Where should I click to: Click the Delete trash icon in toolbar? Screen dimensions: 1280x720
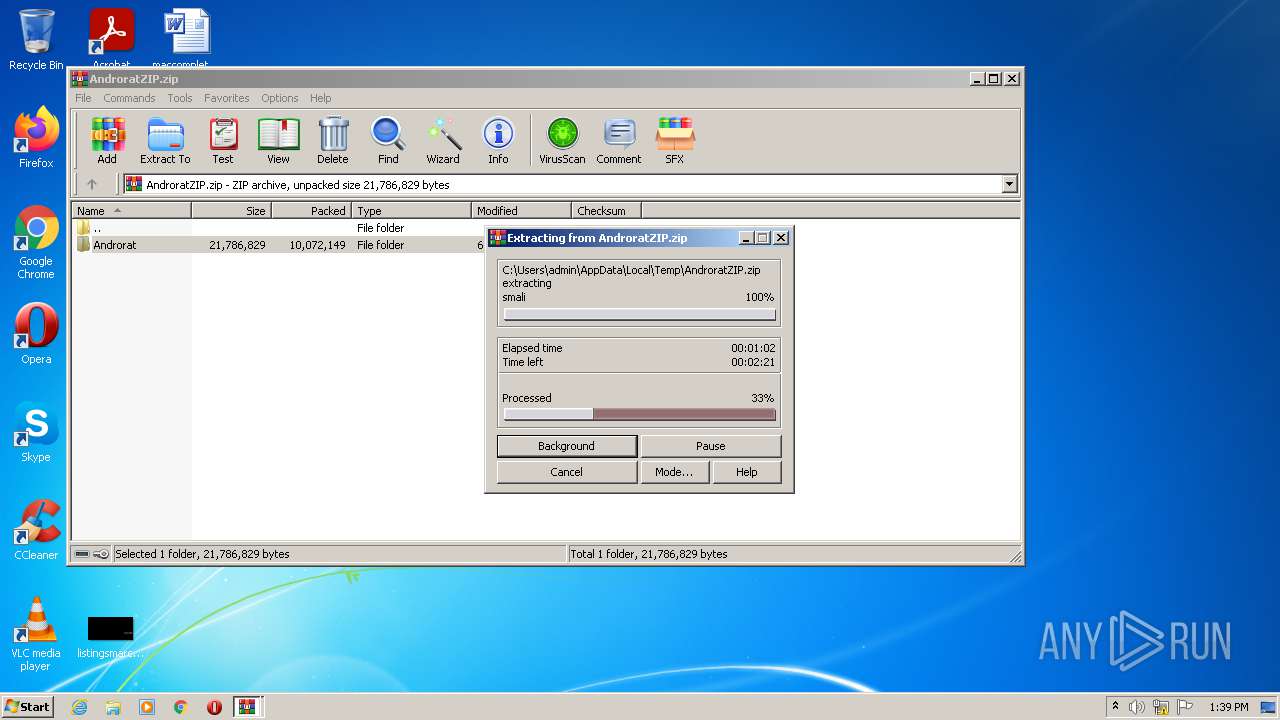(333, 140)
